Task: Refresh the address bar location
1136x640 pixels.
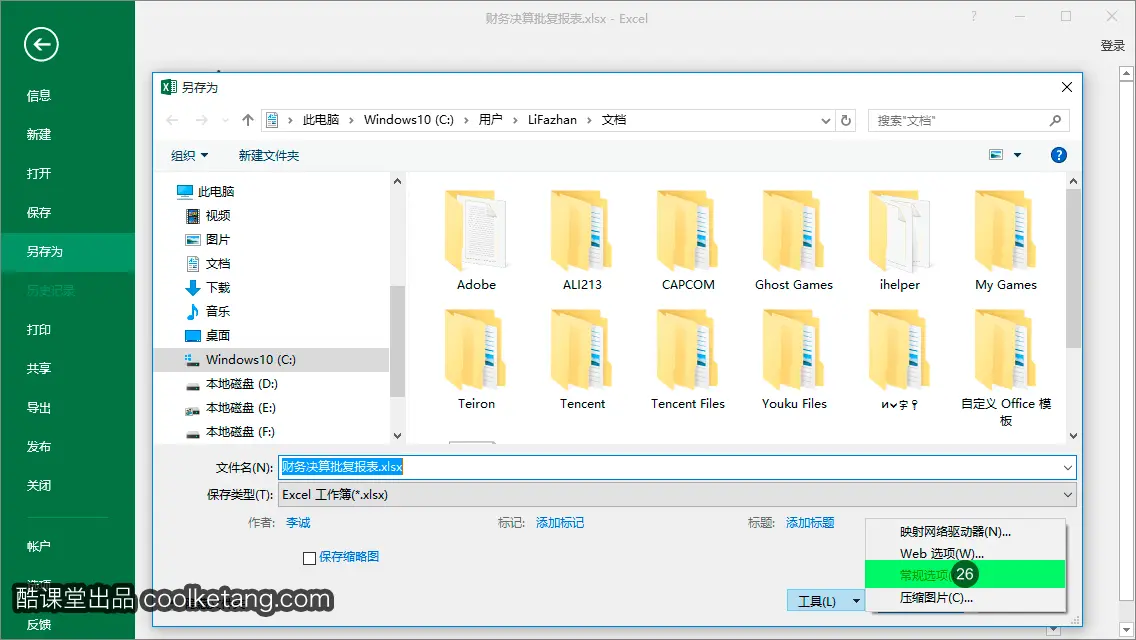Action: pos(845,120)
